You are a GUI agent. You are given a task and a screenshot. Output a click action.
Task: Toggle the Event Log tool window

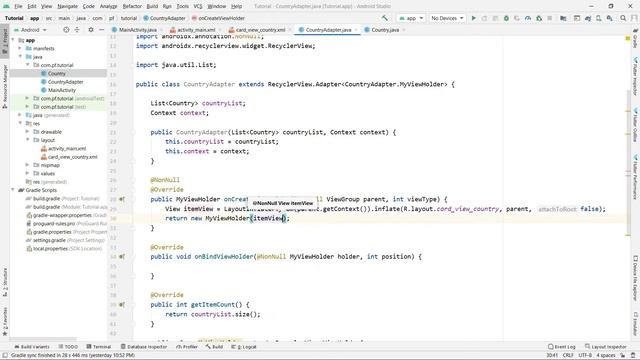point(562,347)
